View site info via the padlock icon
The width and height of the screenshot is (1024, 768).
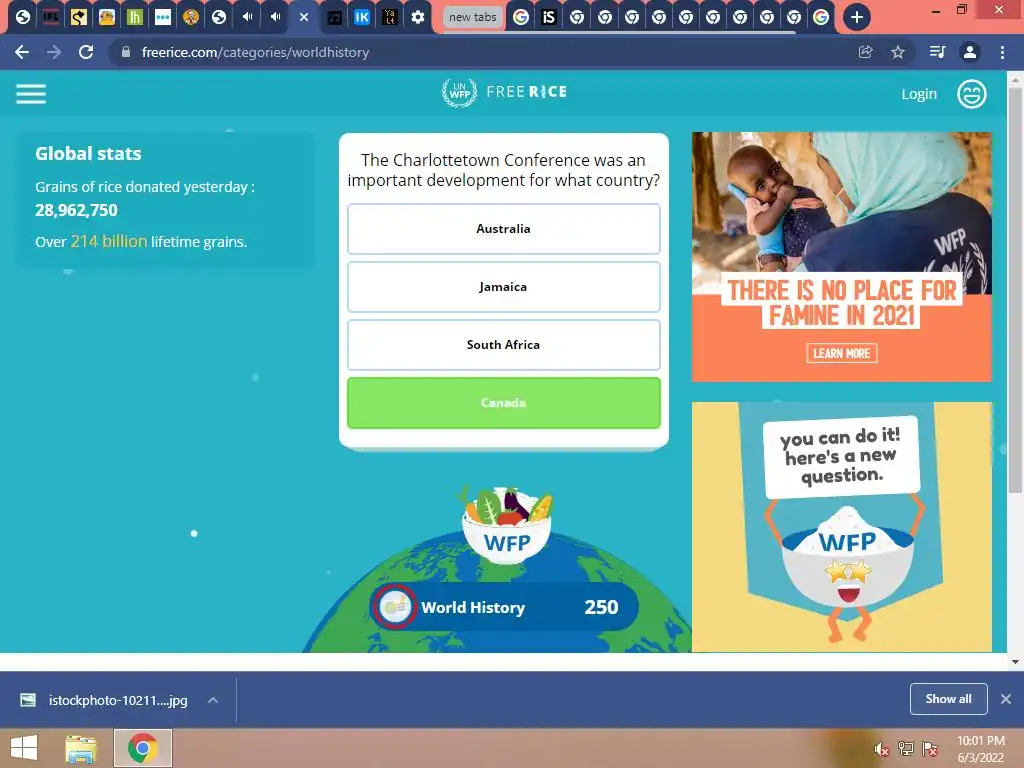pos(126,52)
